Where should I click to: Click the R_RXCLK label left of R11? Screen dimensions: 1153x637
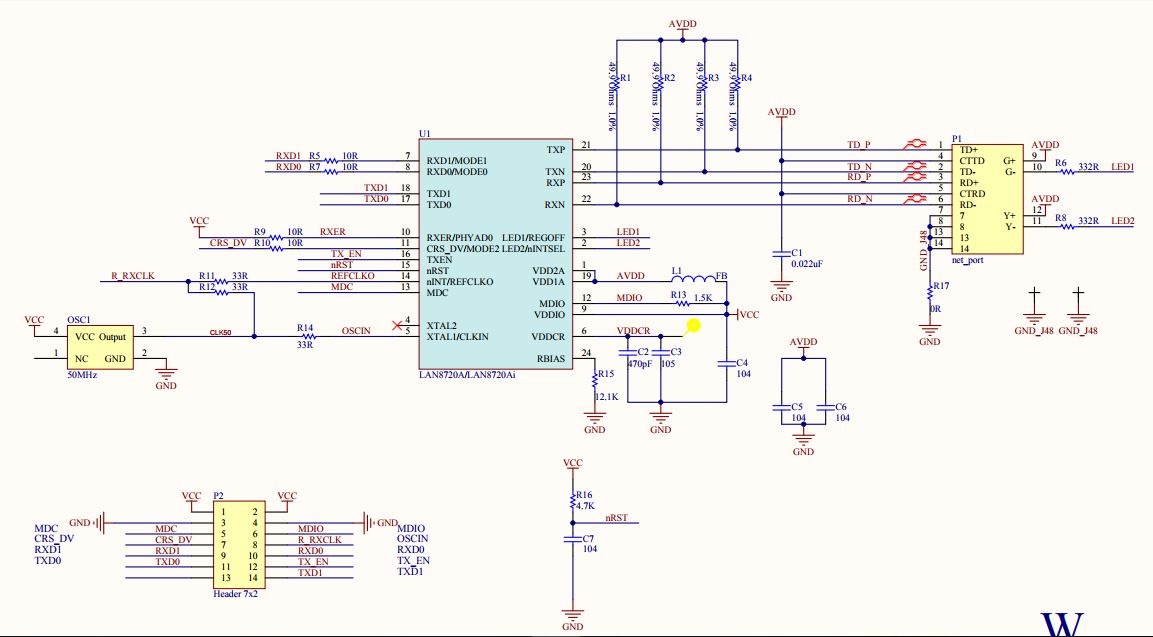133,276
